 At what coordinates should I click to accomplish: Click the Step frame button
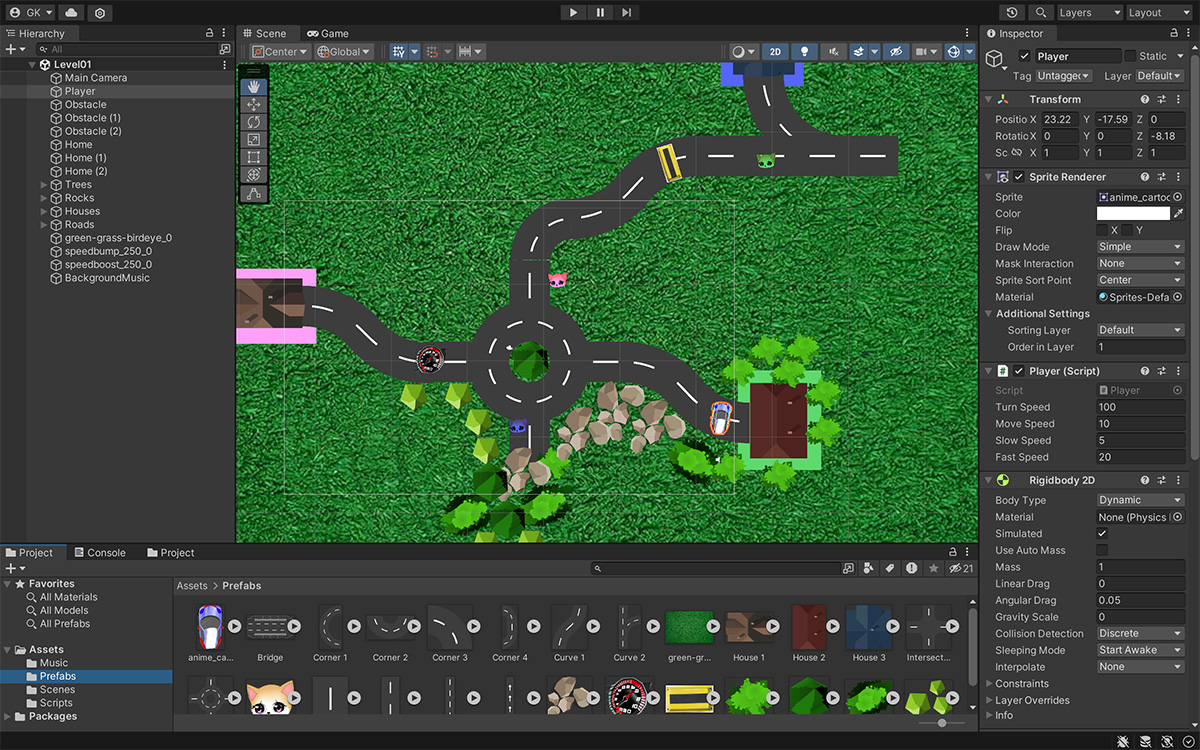(626, 12)
